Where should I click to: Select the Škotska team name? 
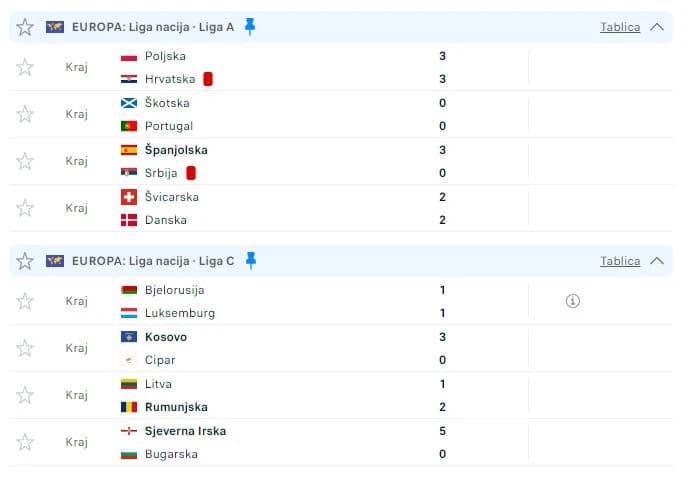click(167, 103)
